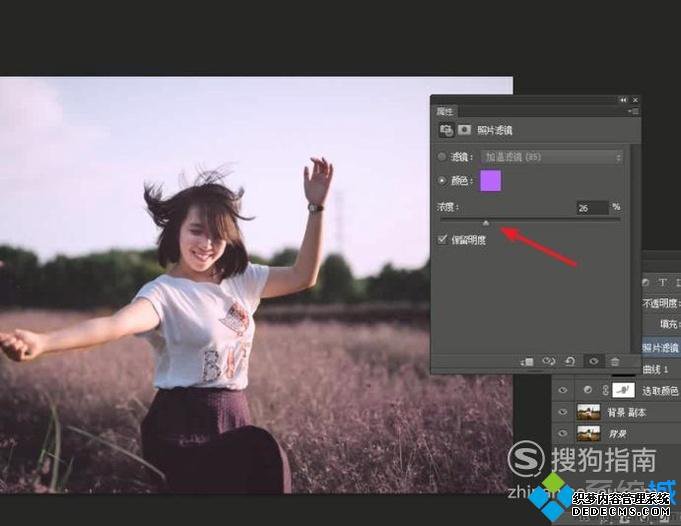Screen dimensions: 681x526
Task: Open the 加温滤镜 (85) filter dropdown
Action: pos(551,157)
